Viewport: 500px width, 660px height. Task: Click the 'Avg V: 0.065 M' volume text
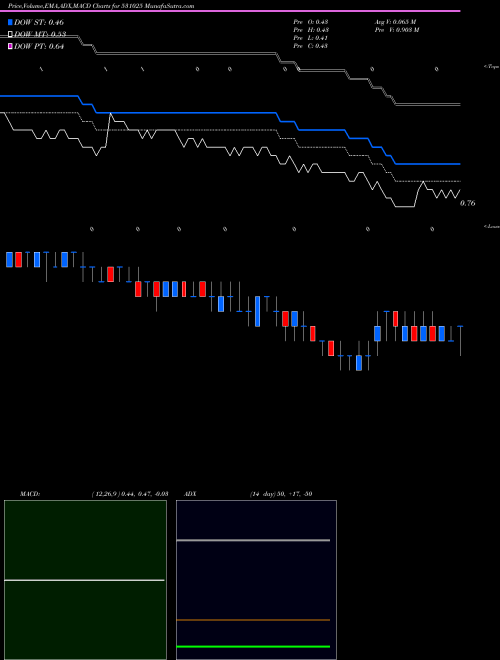coord(395,22)
